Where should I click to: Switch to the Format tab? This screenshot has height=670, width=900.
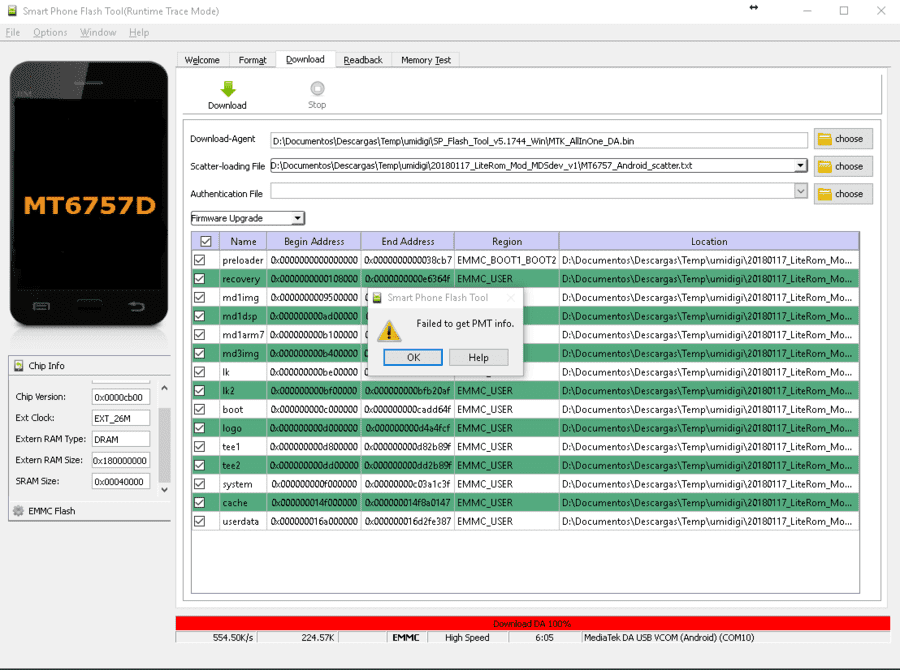click(x=253, y=60)
